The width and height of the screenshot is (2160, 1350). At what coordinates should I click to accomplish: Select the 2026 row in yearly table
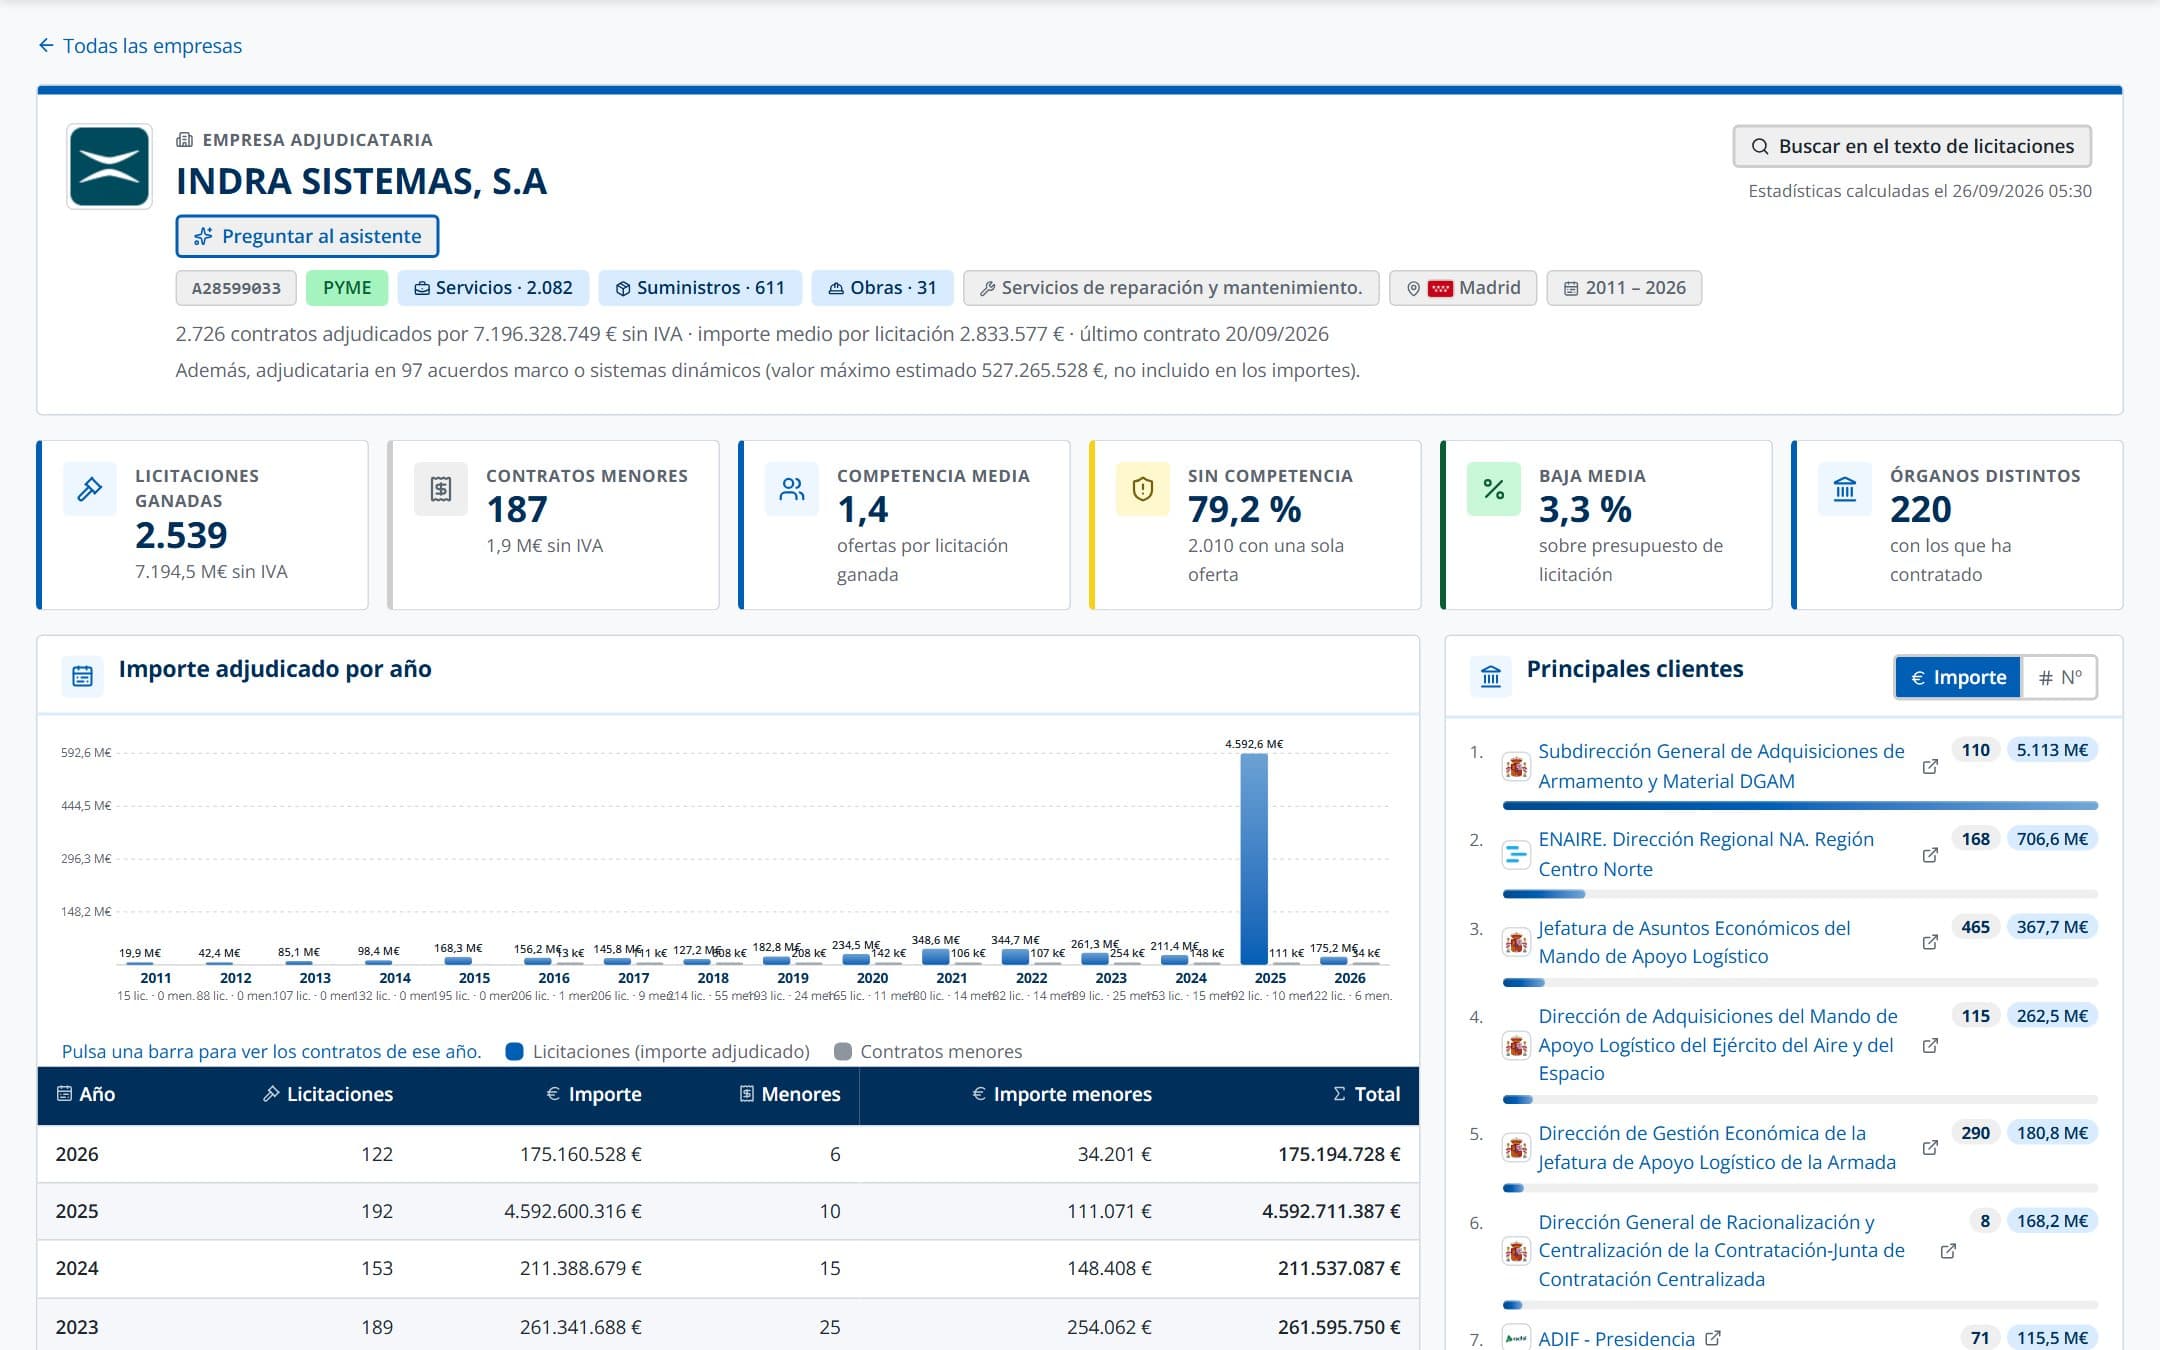coord(728,1154)
